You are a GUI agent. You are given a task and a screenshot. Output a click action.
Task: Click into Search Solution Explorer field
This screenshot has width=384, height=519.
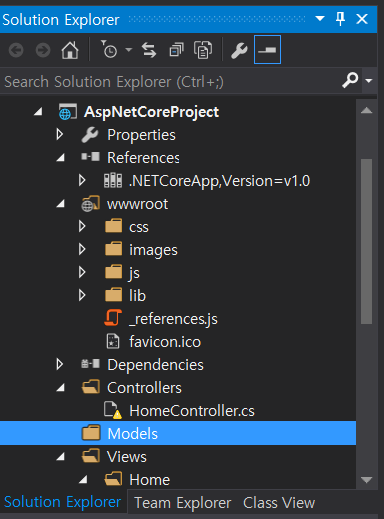click(170, 81)
